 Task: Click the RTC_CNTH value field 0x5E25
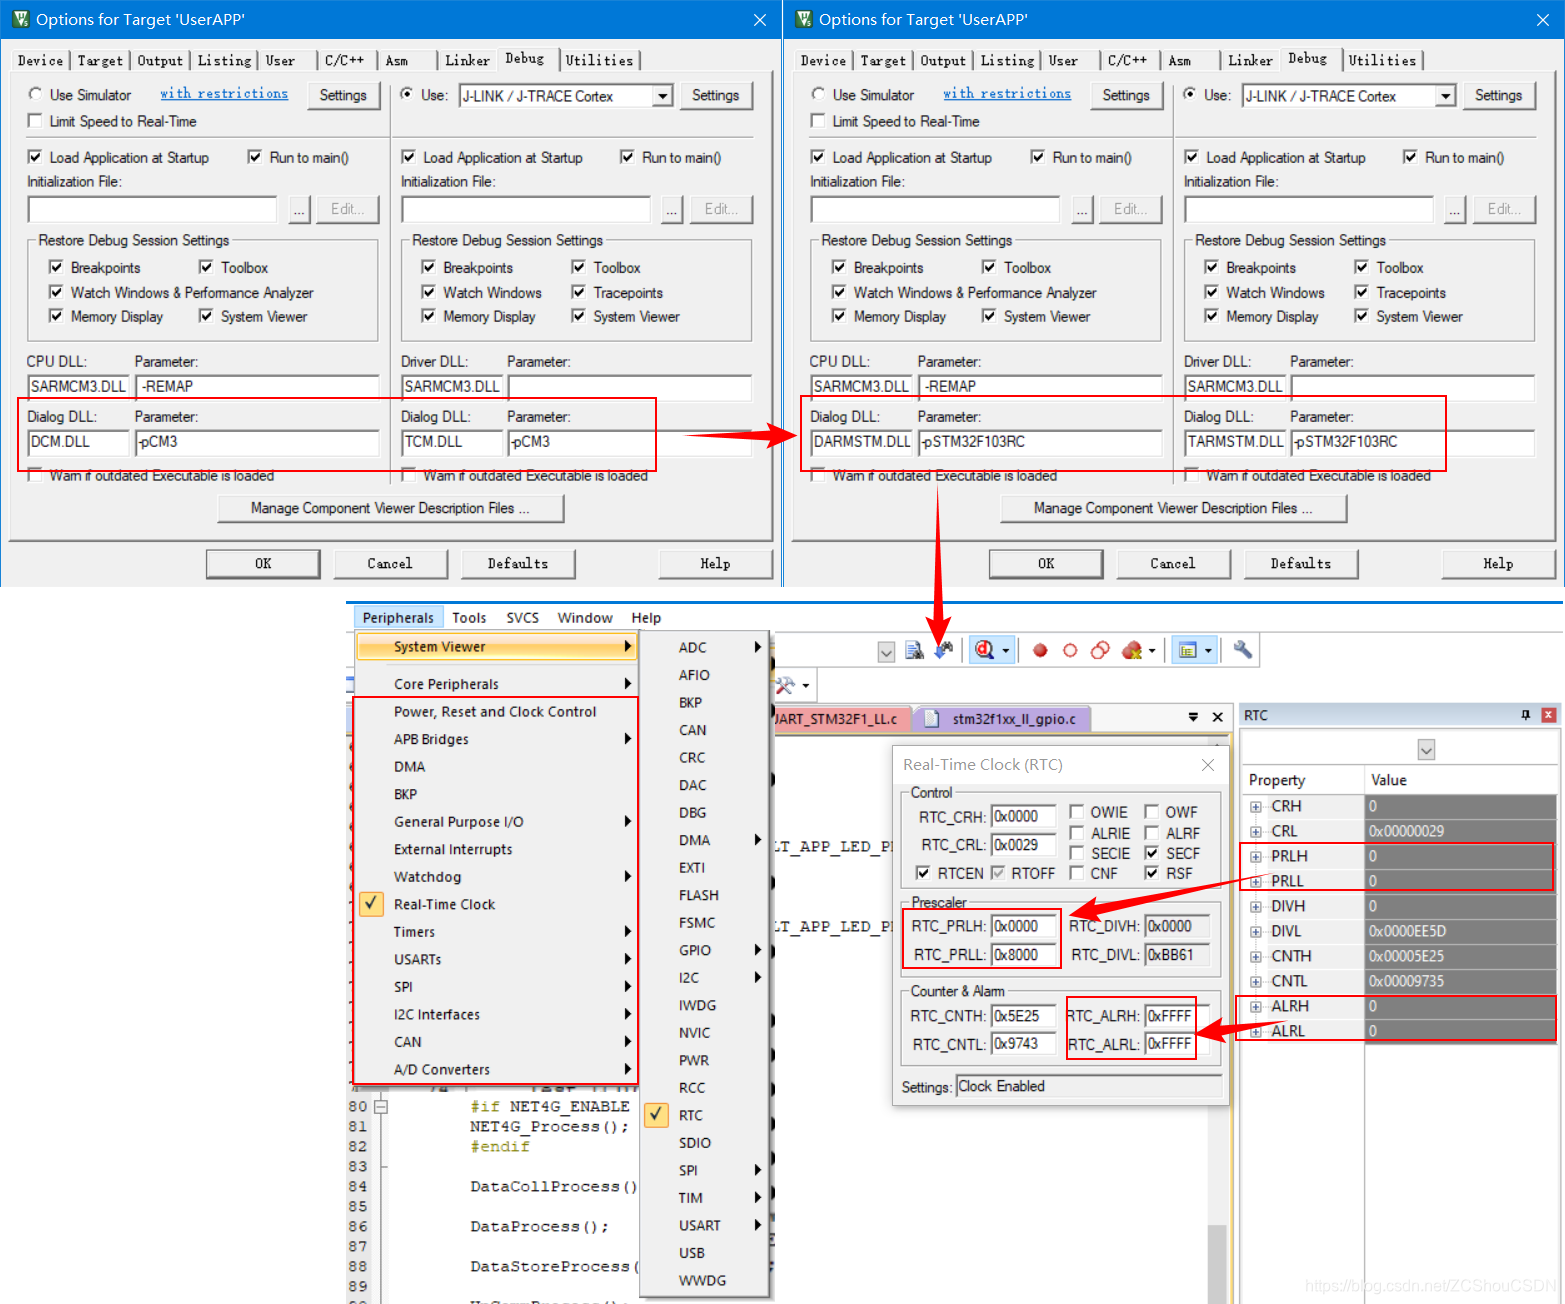[x=1024, y=1016]
